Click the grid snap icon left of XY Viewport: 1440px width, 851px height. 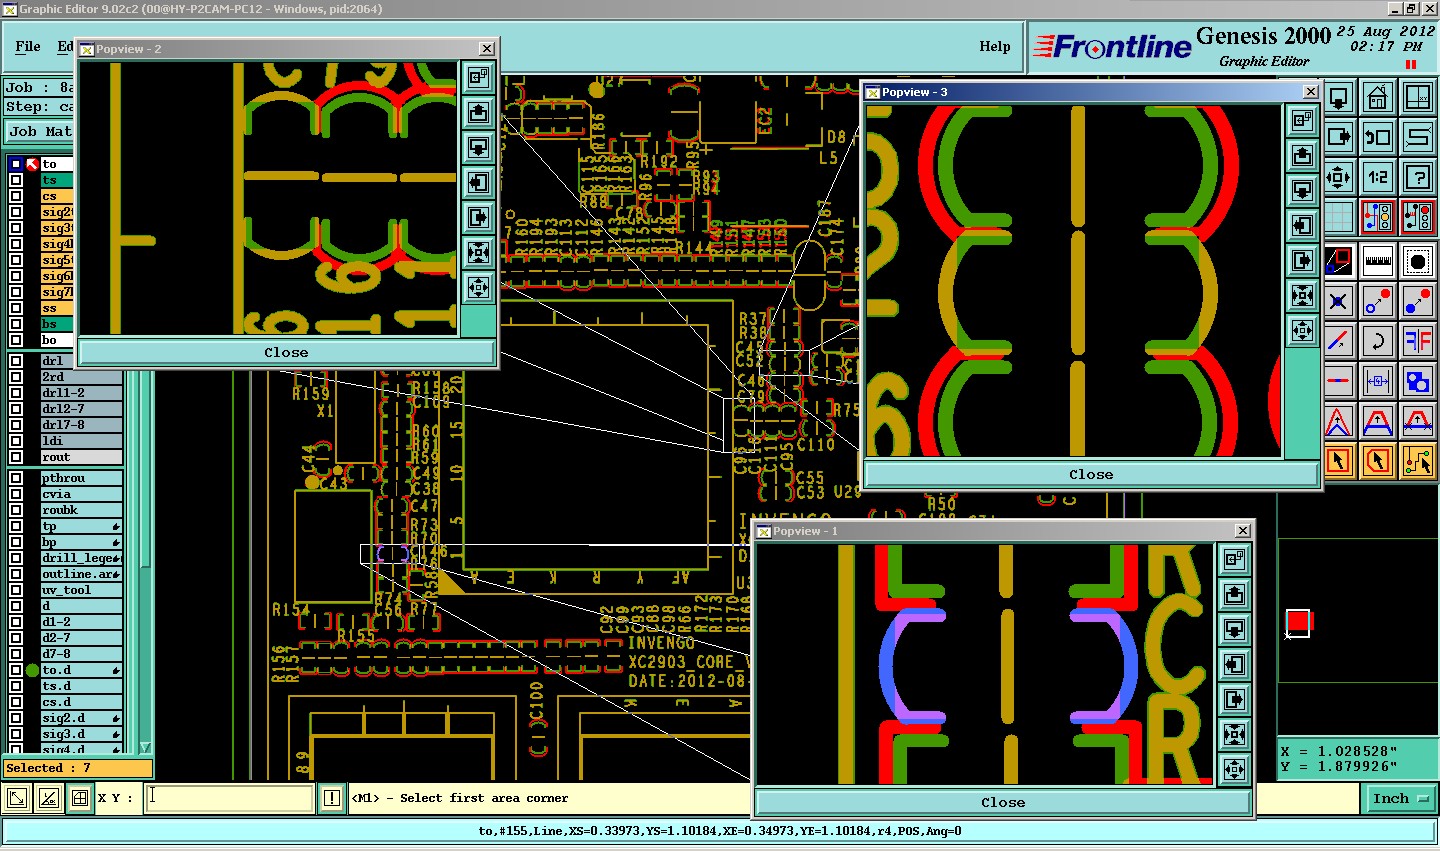(80, 798)
